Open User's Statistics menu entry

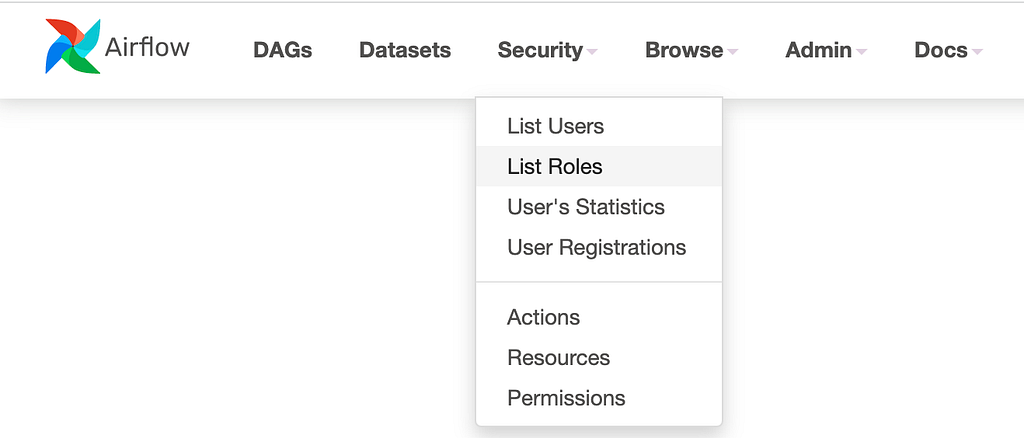coord(599,207)
